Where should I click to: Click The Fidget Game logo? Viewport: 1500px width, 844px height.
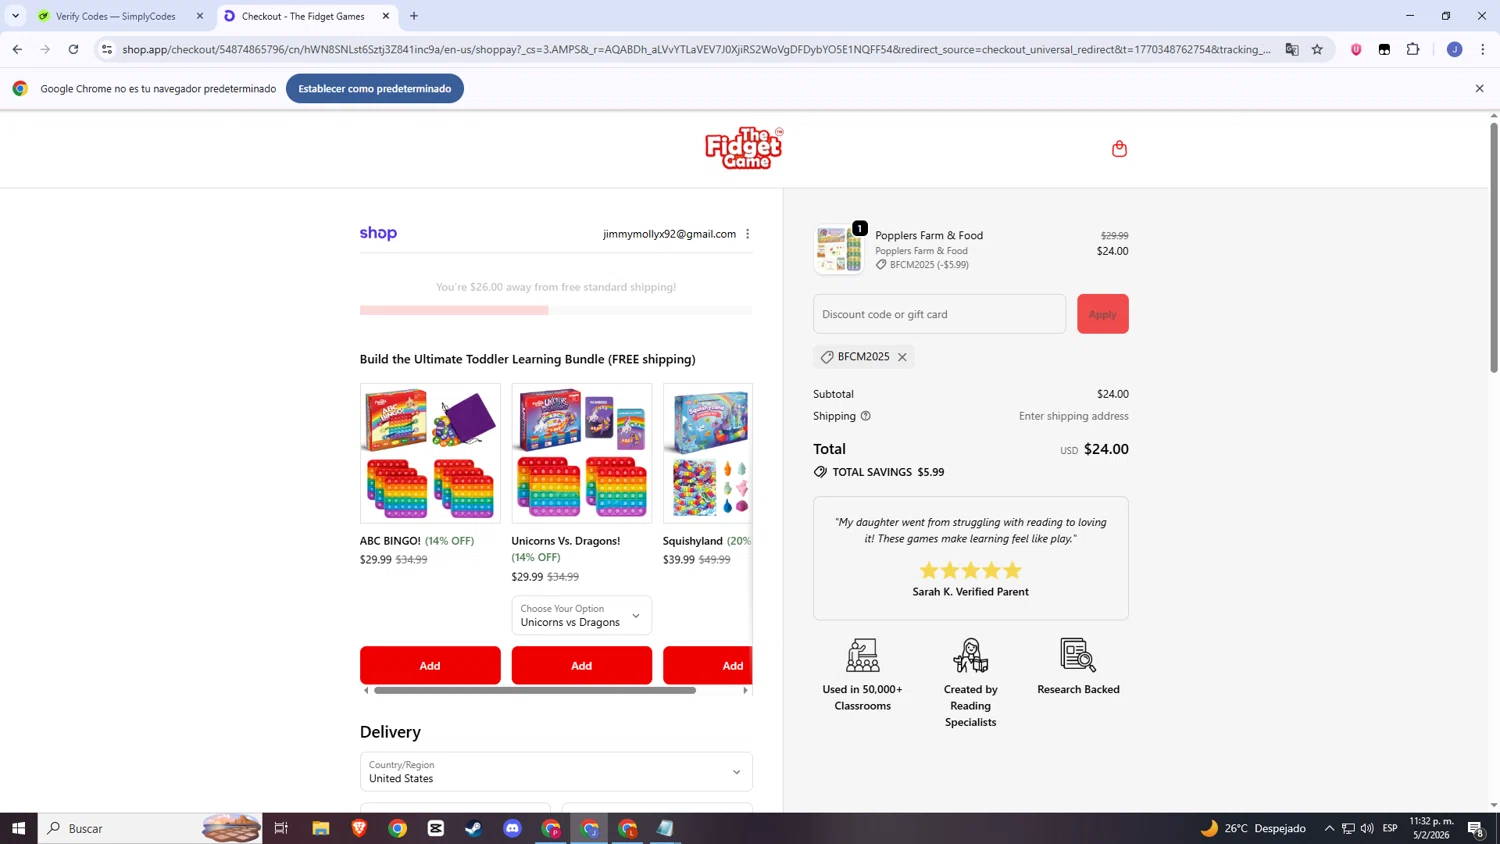(x=744, y=148)
